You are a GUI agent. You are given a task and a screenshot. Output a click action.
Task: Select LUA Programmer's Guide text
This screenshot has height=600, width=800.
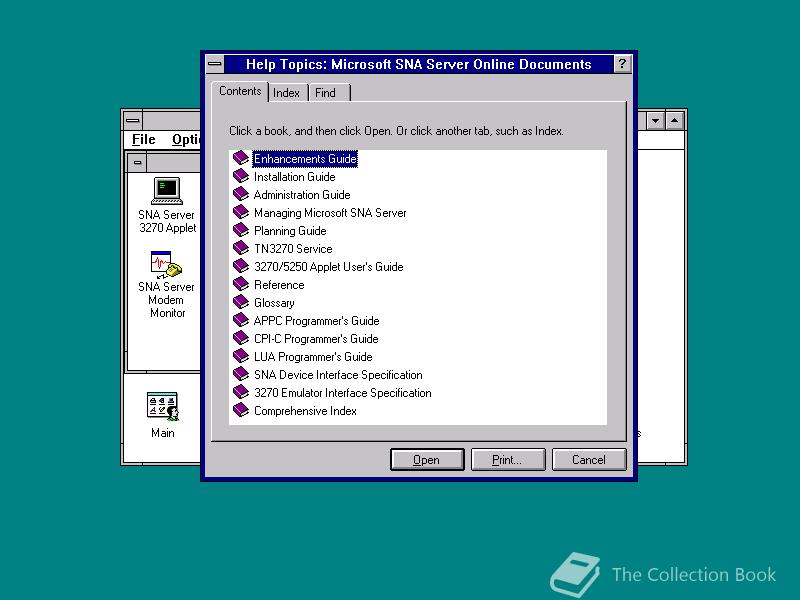[313, 357]
